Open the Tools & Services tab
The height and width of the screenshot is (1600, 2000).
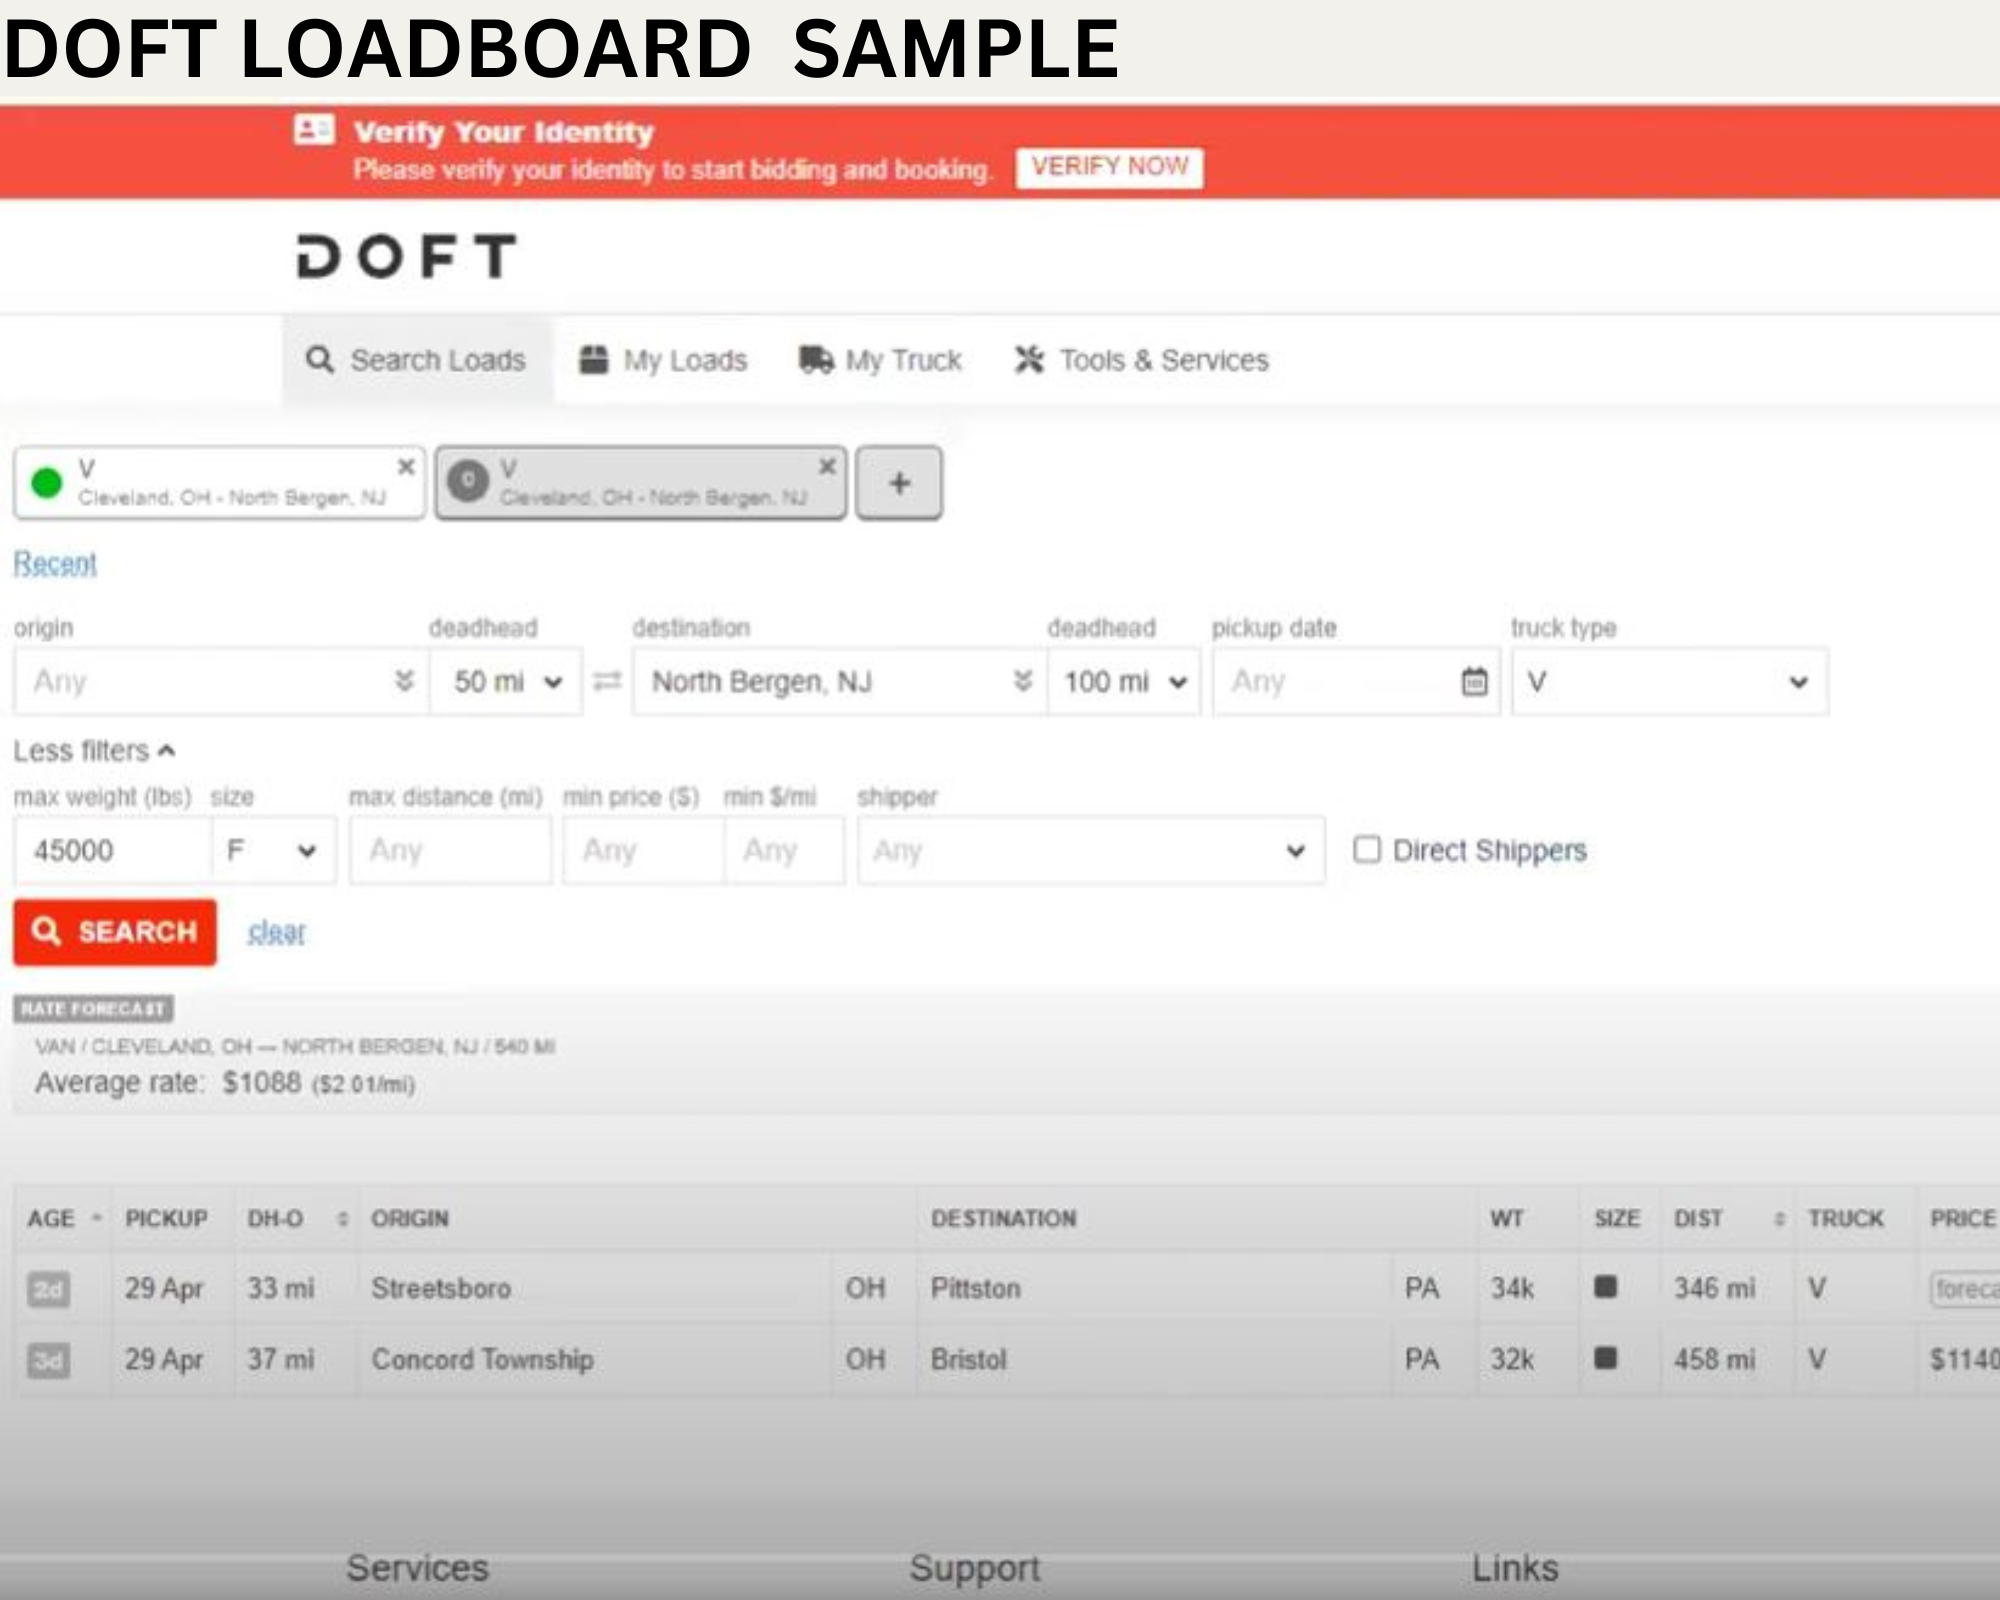1142,360
